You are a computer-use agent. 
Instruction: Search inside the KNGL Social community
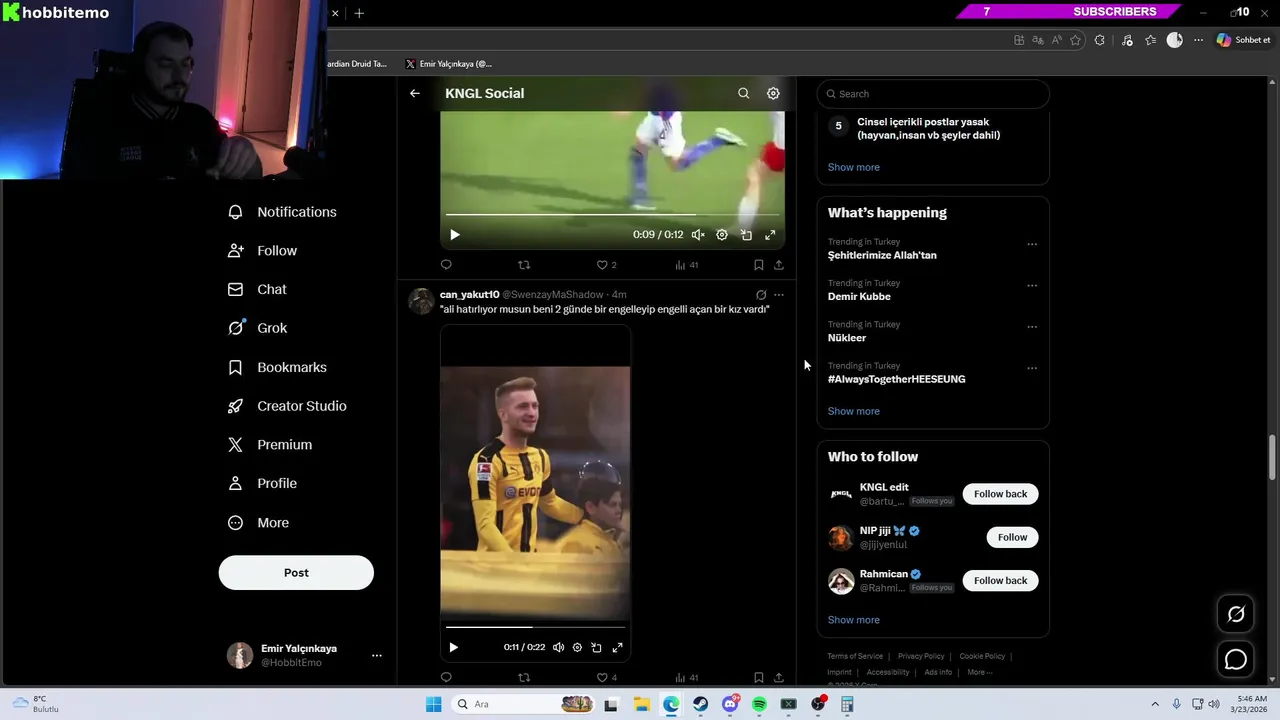(743, 93)
